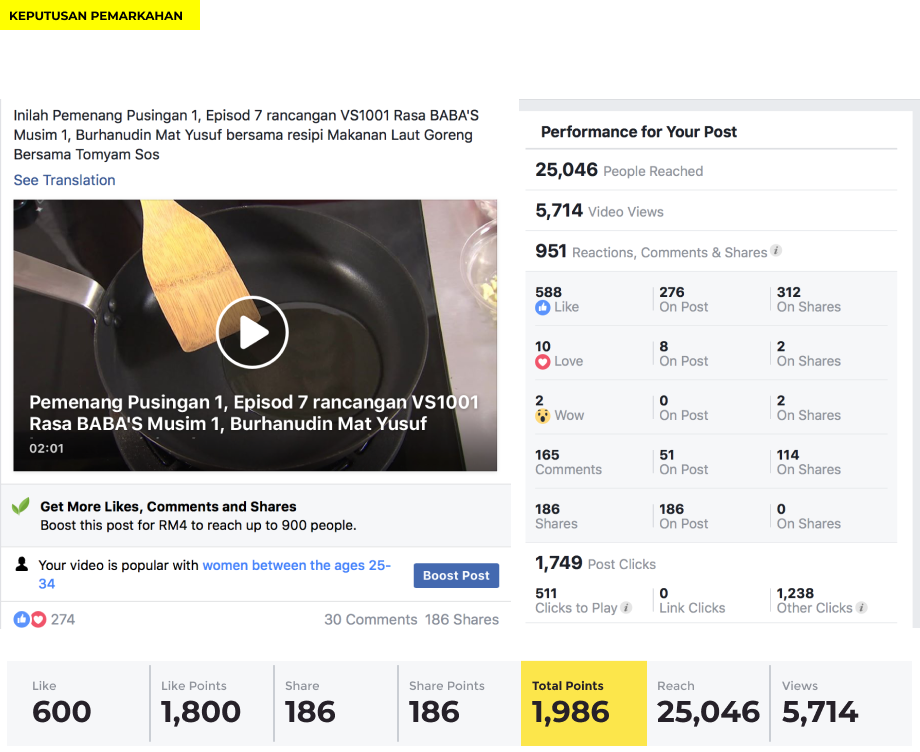Click the See Translation link

pyautogui.click(x=65, y=180)
